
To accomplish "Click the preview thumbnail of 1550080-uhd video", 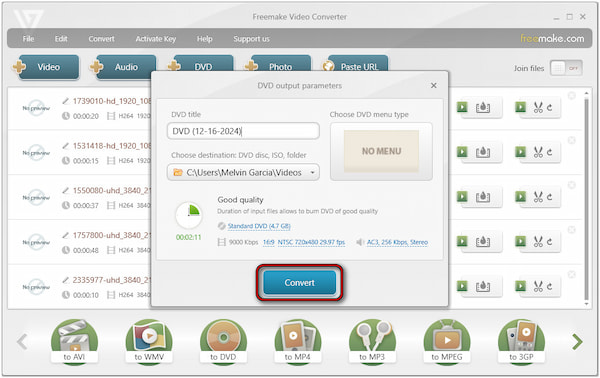I will pos(36,197).
